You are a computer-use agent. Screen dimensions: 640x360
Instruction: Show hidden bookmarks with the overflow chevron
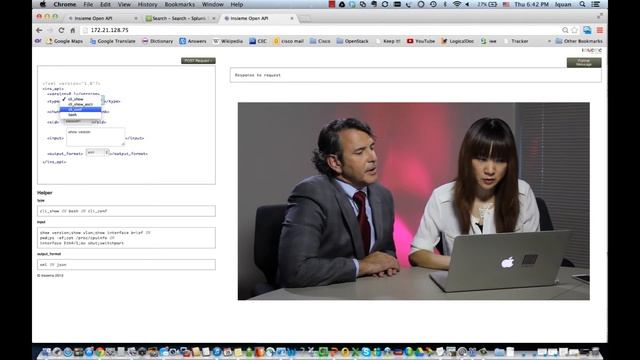click(x=549, y=41)
